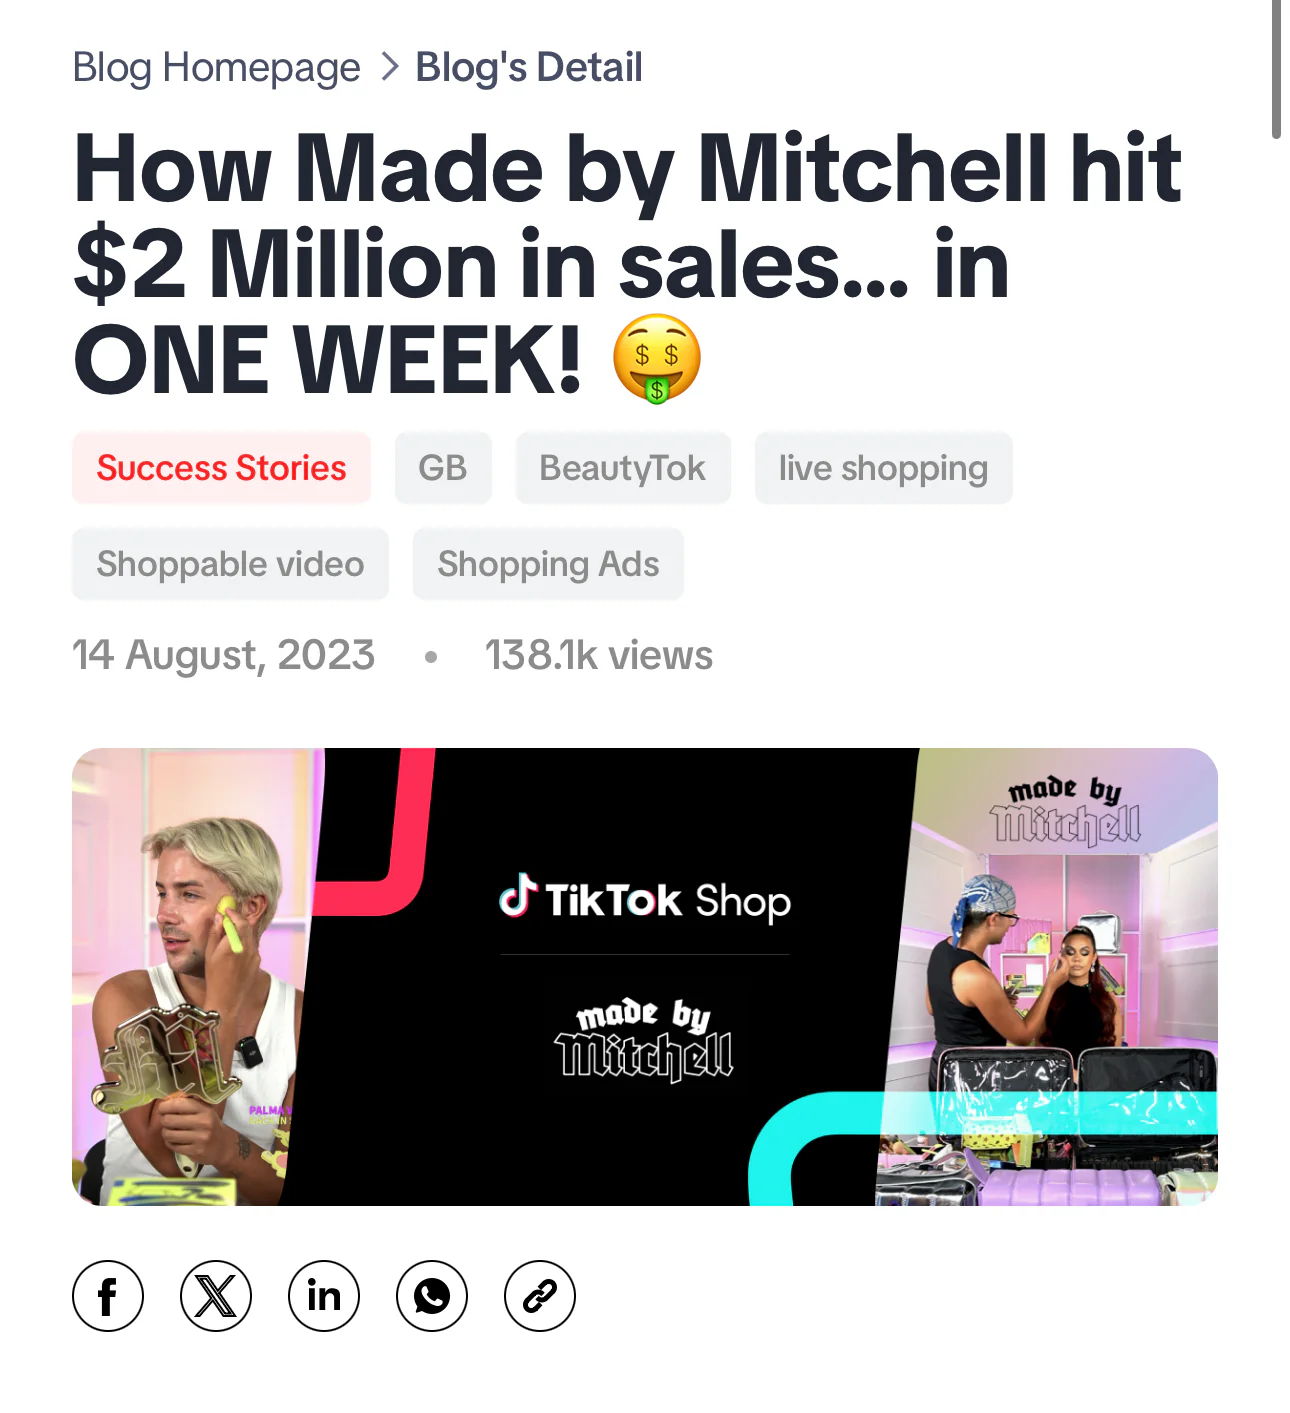The height and width of the screenshot is (1413, 1290).
Task: Click the money-mouth emoji in the title
Action: coord(656,359)
